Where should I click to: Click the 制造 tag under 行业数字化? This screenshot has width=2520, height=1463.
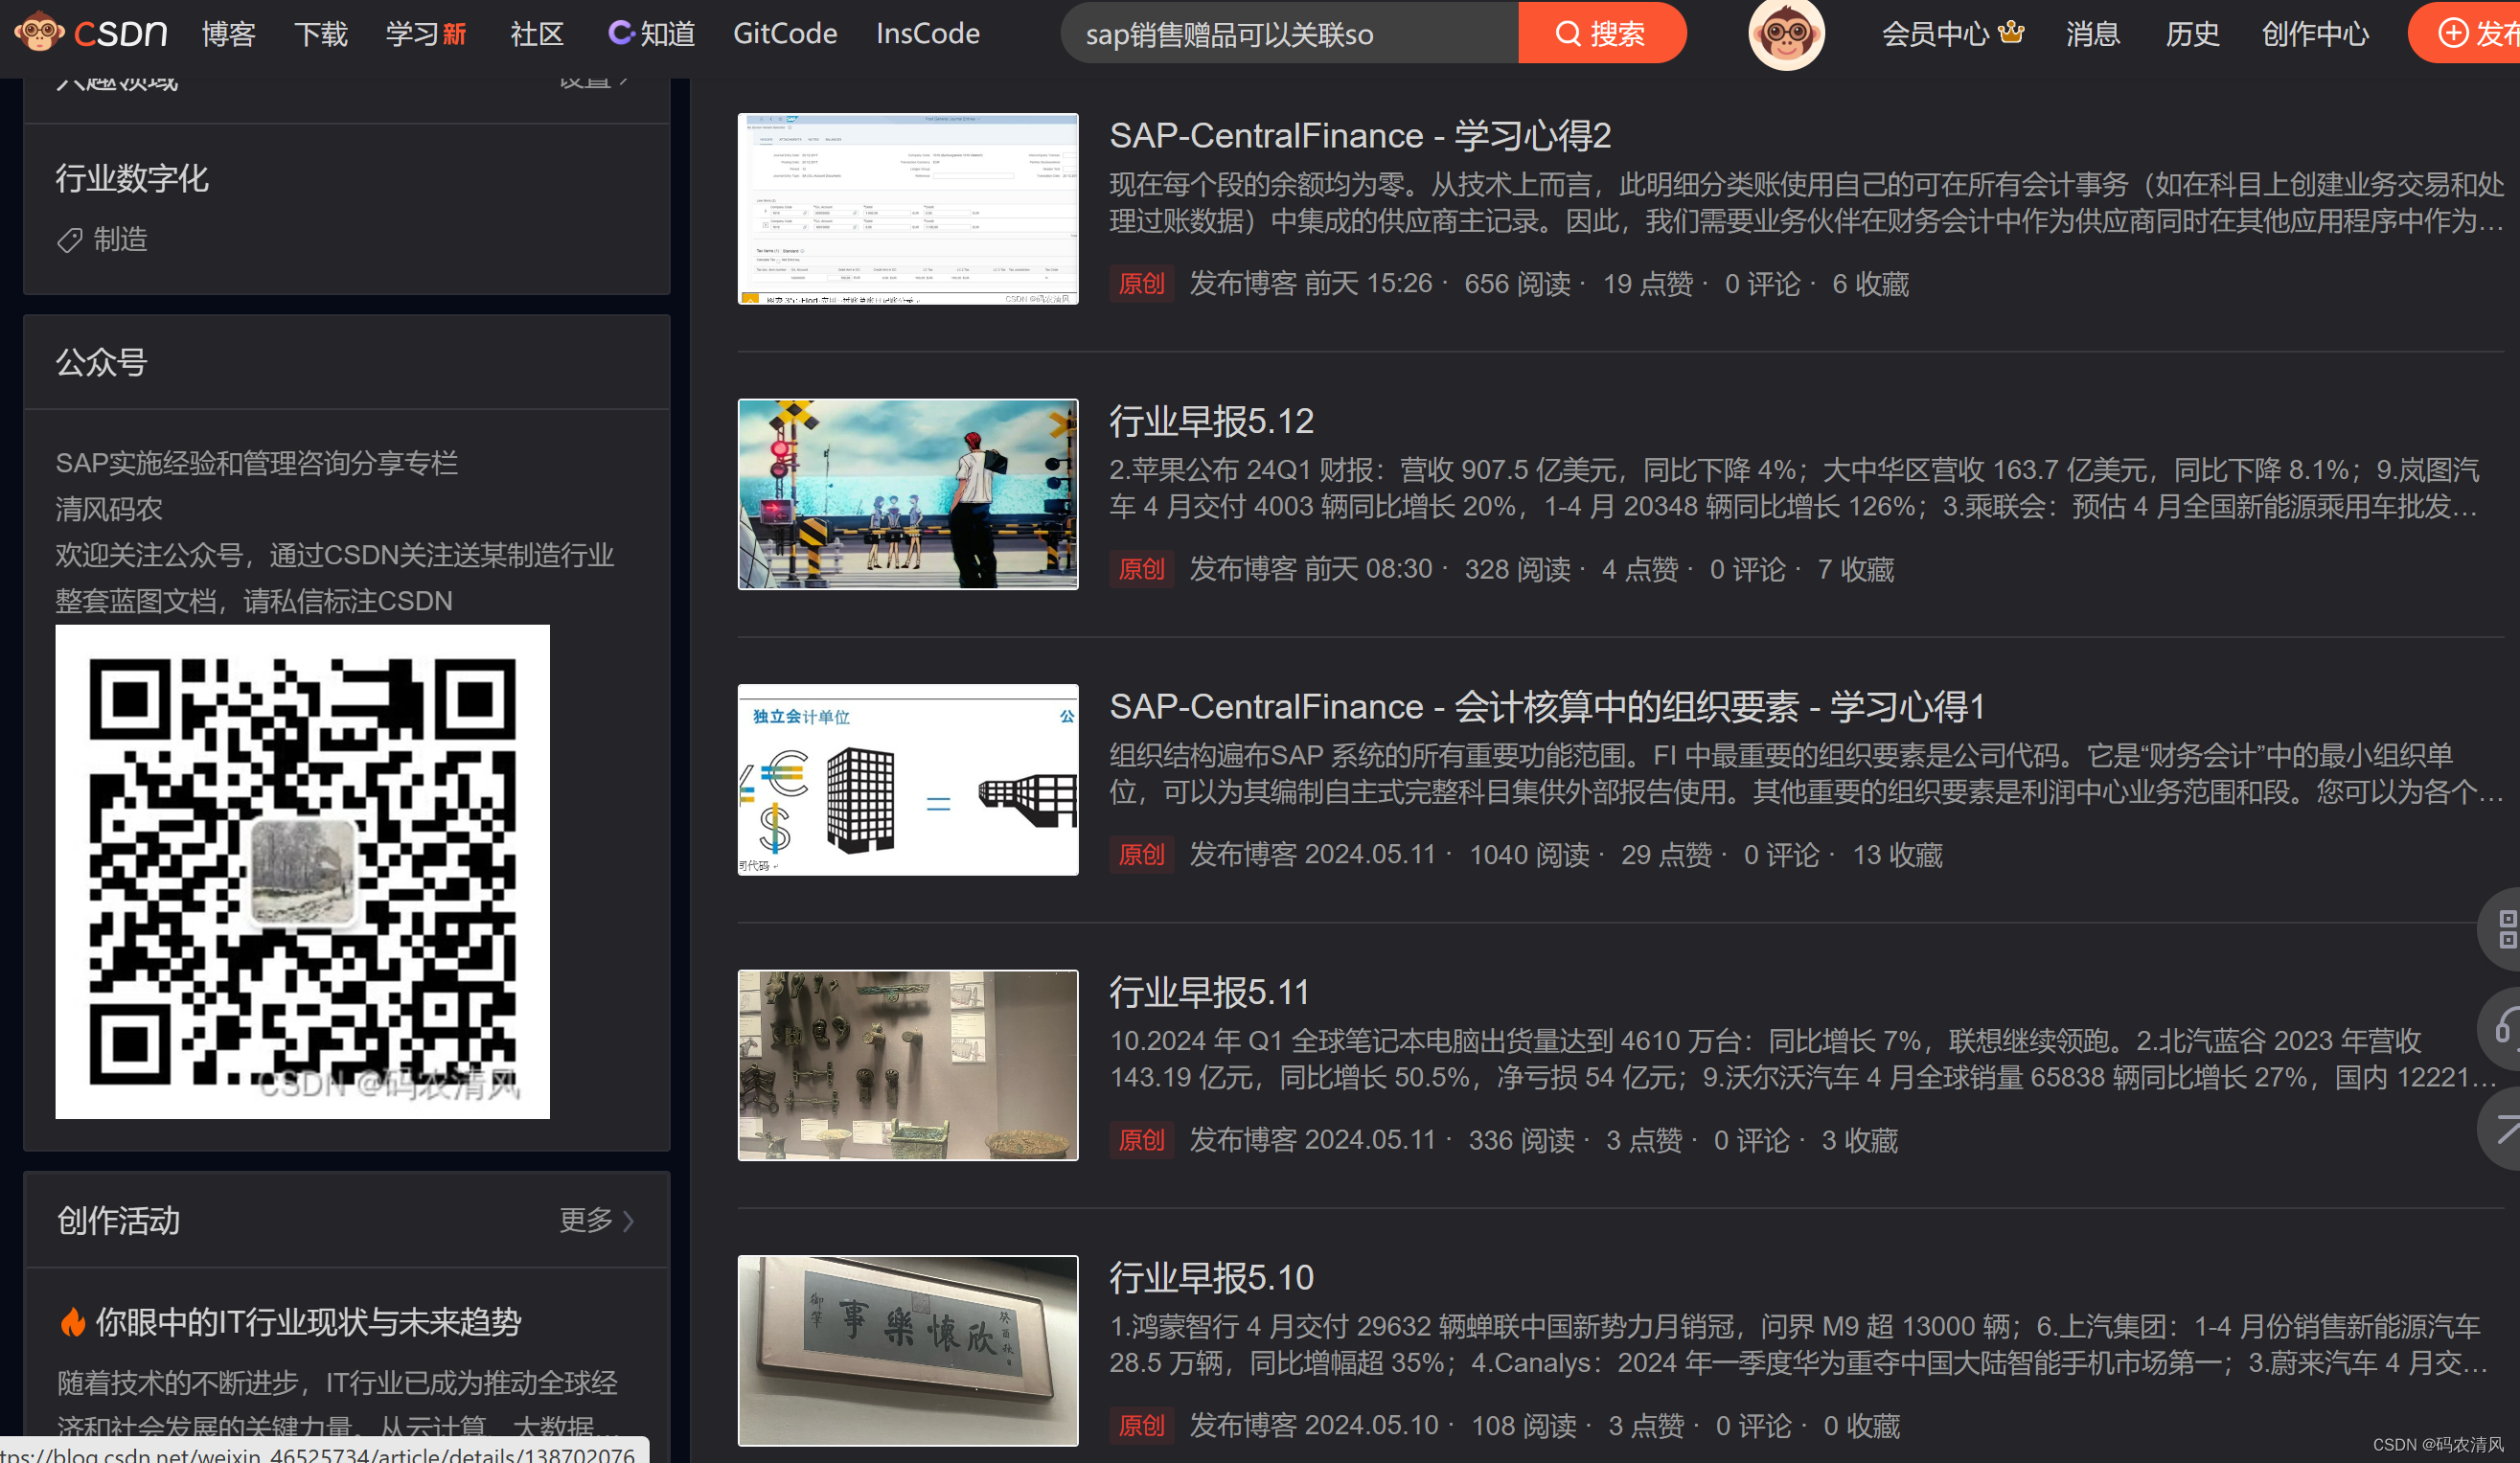[102, 239]
